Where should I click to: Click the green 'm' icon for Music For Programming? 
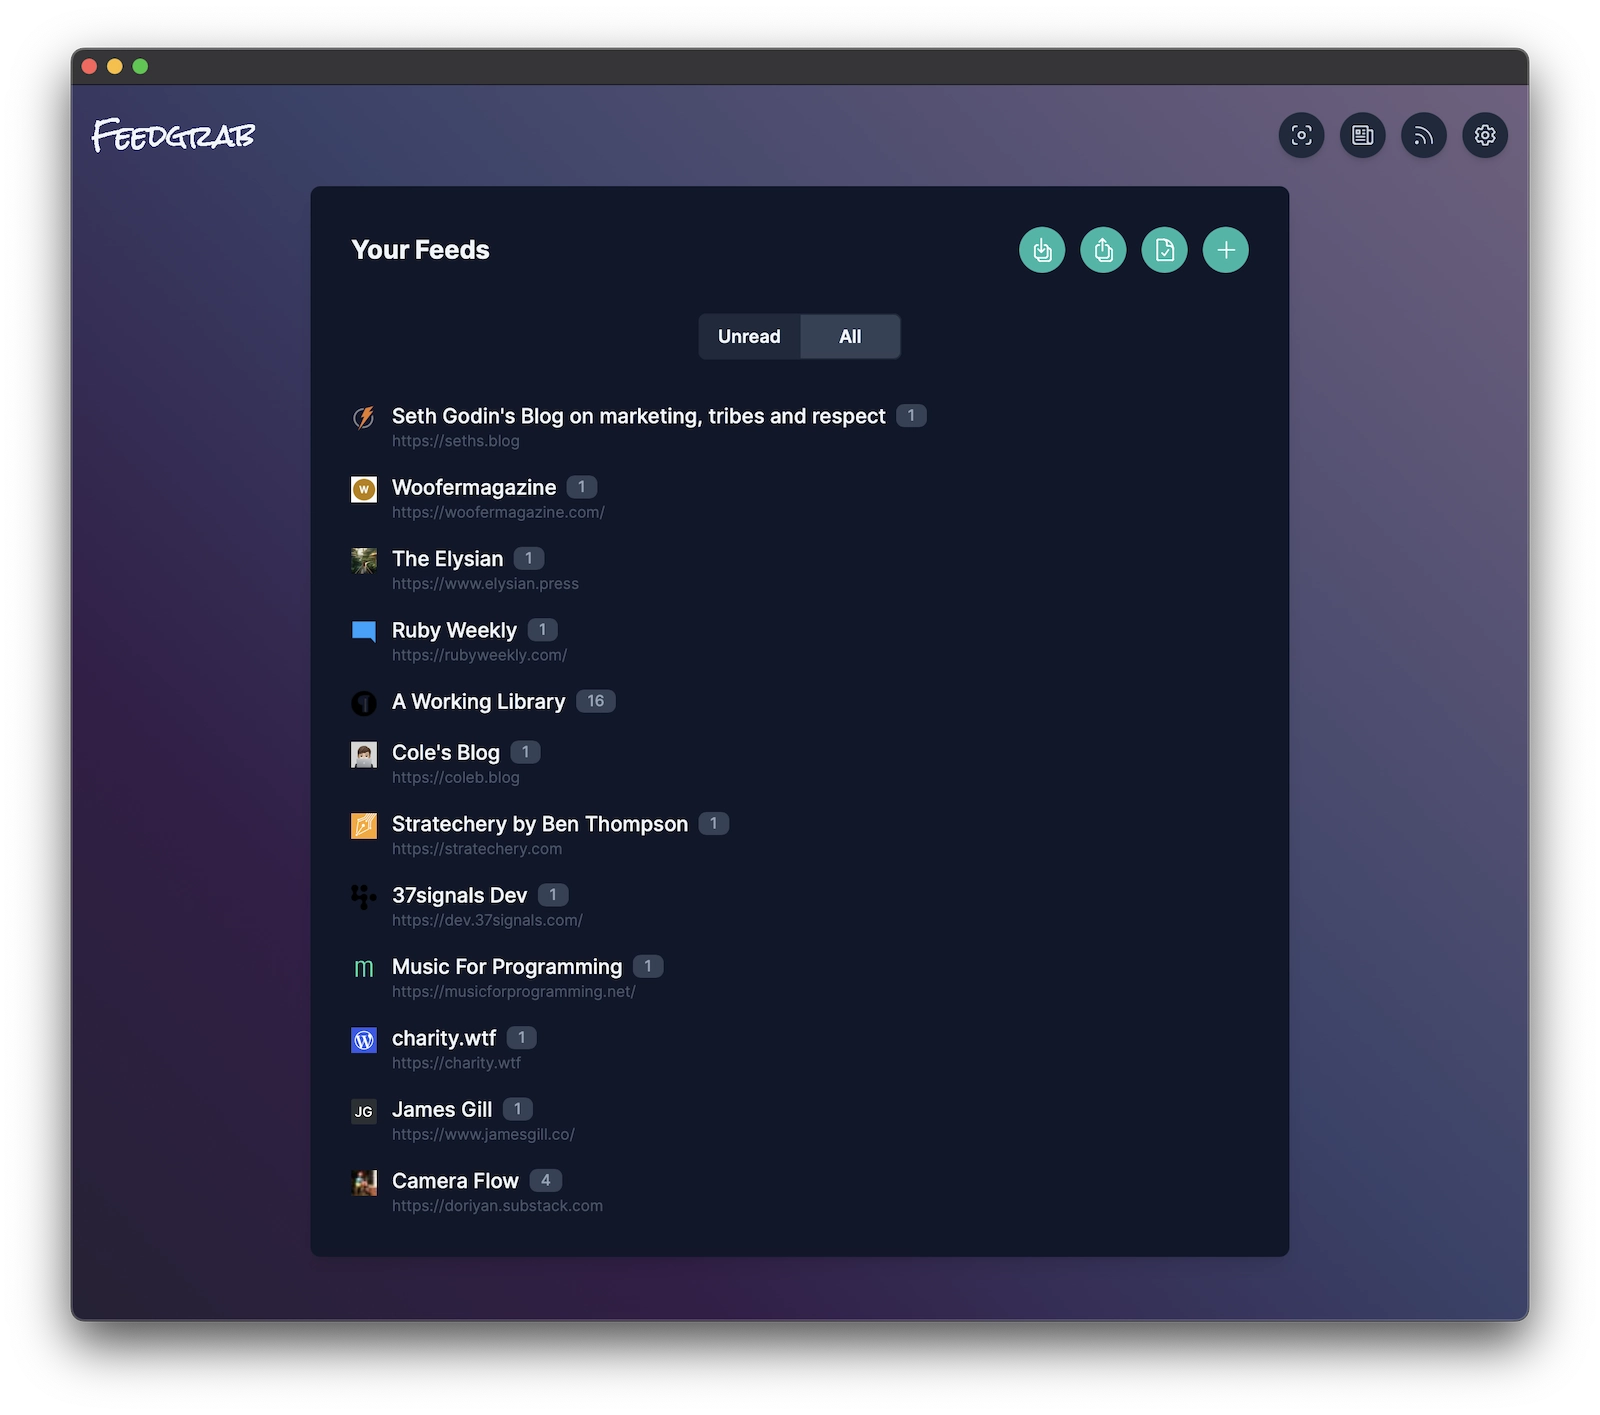[x=364, y=968]
